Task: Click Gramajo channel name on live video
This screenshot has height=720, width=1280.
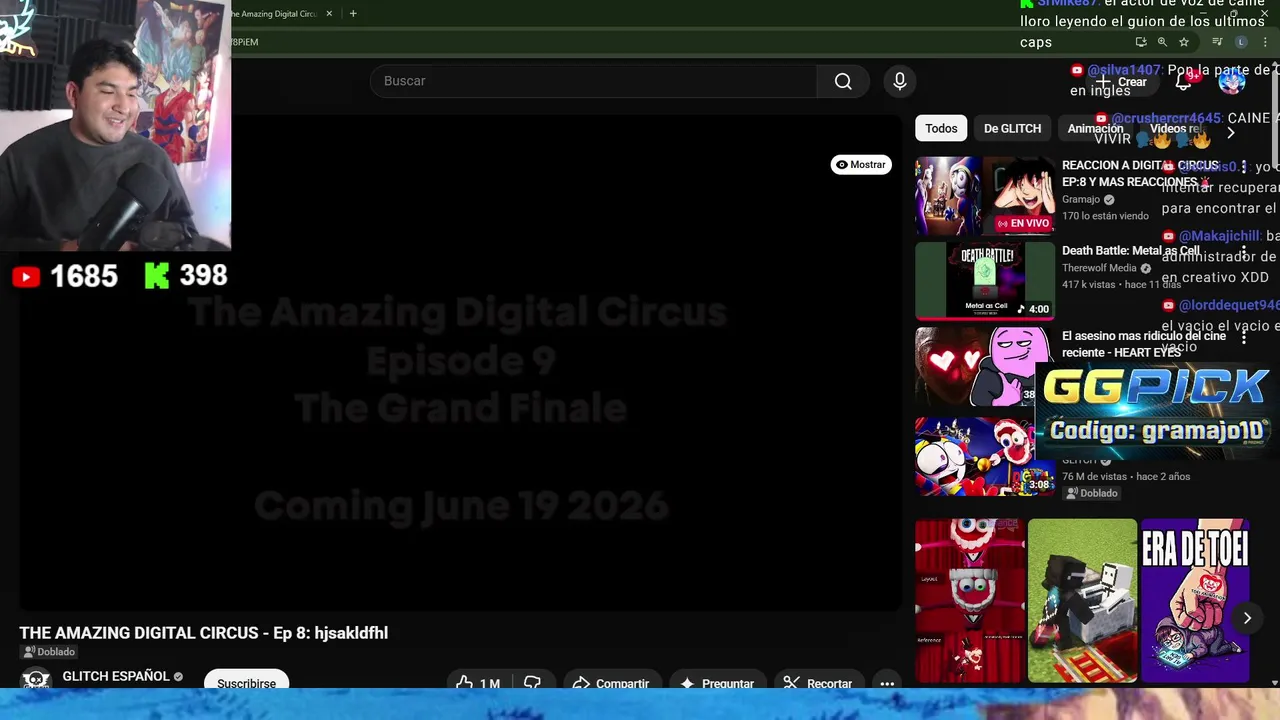Action: click(1081, 199)
